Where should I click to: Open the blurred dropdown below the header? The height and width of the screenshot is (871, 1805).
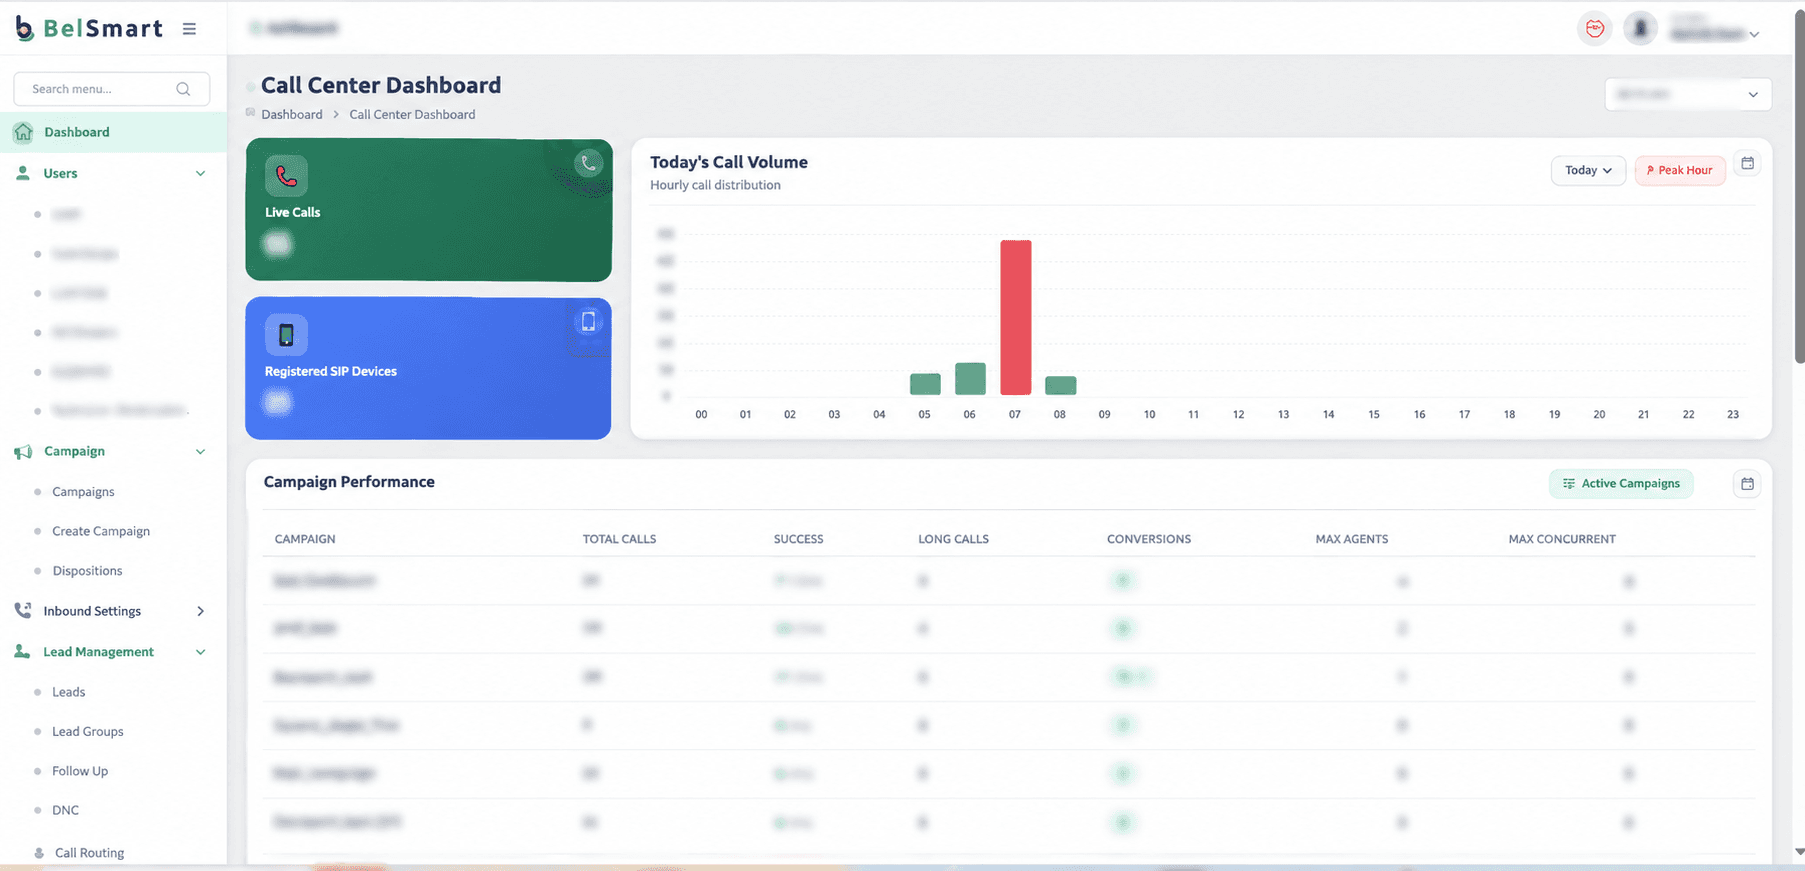tap(1688, 94)
